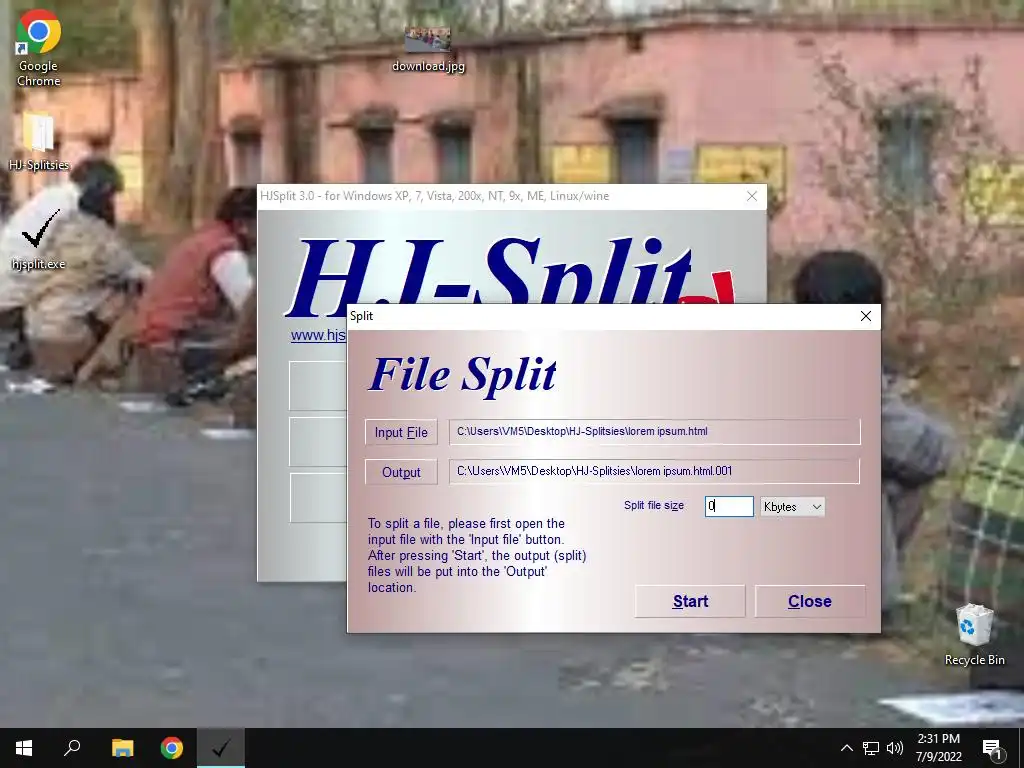Focus the Split file size field
The width and height of the screenshot is (1024, 768).
729,506
